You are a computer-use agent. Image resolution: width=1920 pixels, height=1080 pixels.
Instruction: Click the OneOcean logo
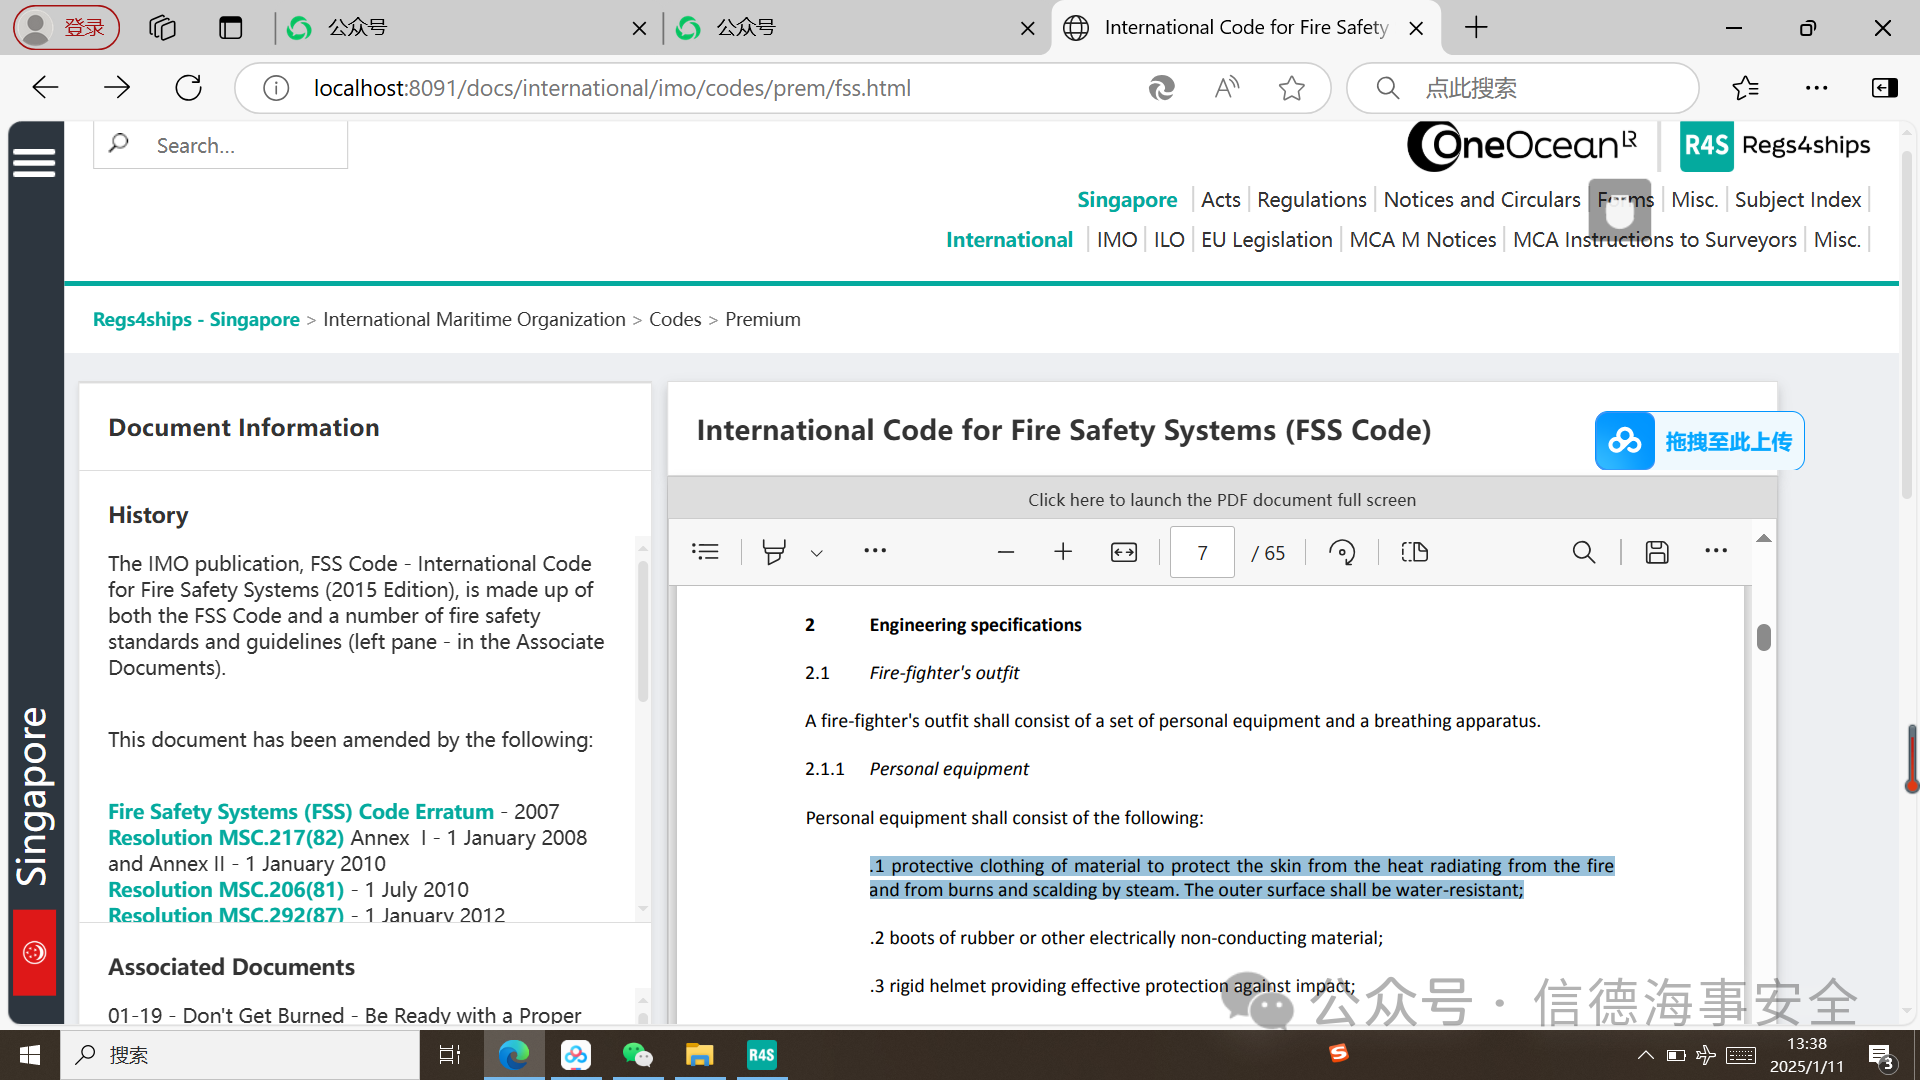click(1521, 146)
